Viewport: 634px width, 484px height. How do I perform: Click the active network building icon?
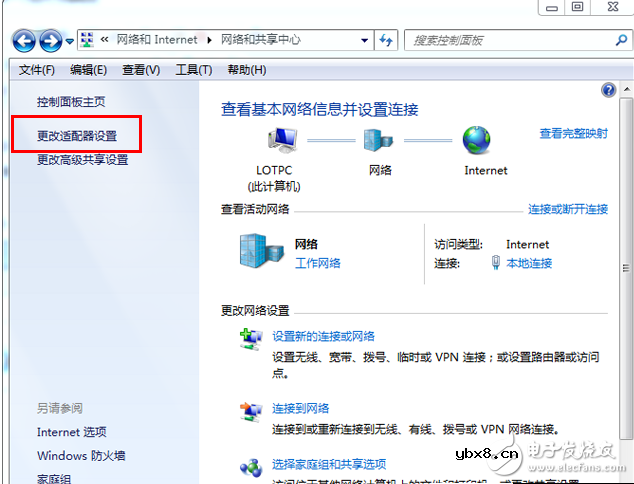coord(261,251)
